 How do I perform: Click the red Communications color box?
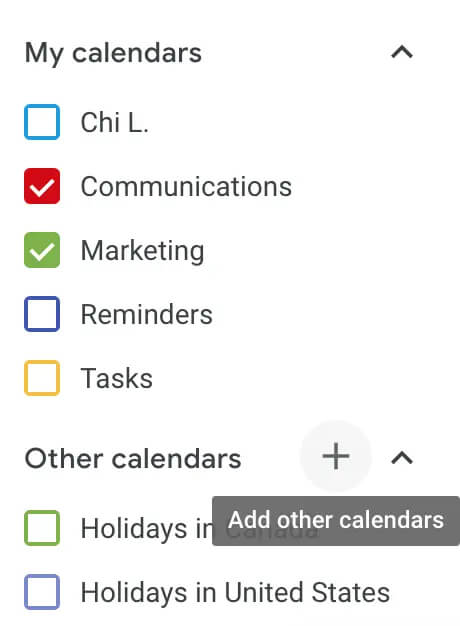(x=42, y=186)
